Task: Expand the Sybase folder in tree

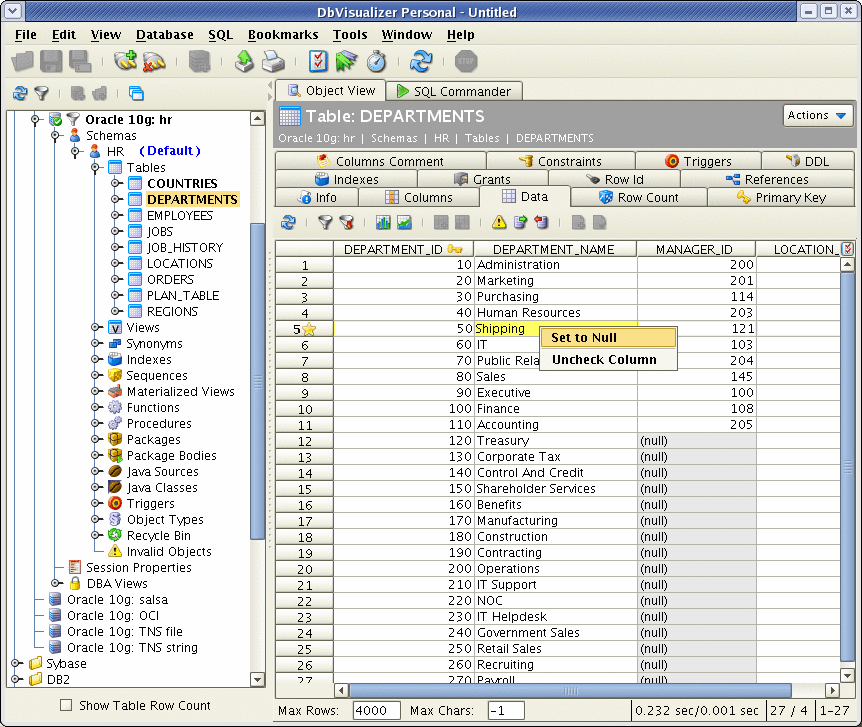Action: pyautogui.click(x=16, y=663)
